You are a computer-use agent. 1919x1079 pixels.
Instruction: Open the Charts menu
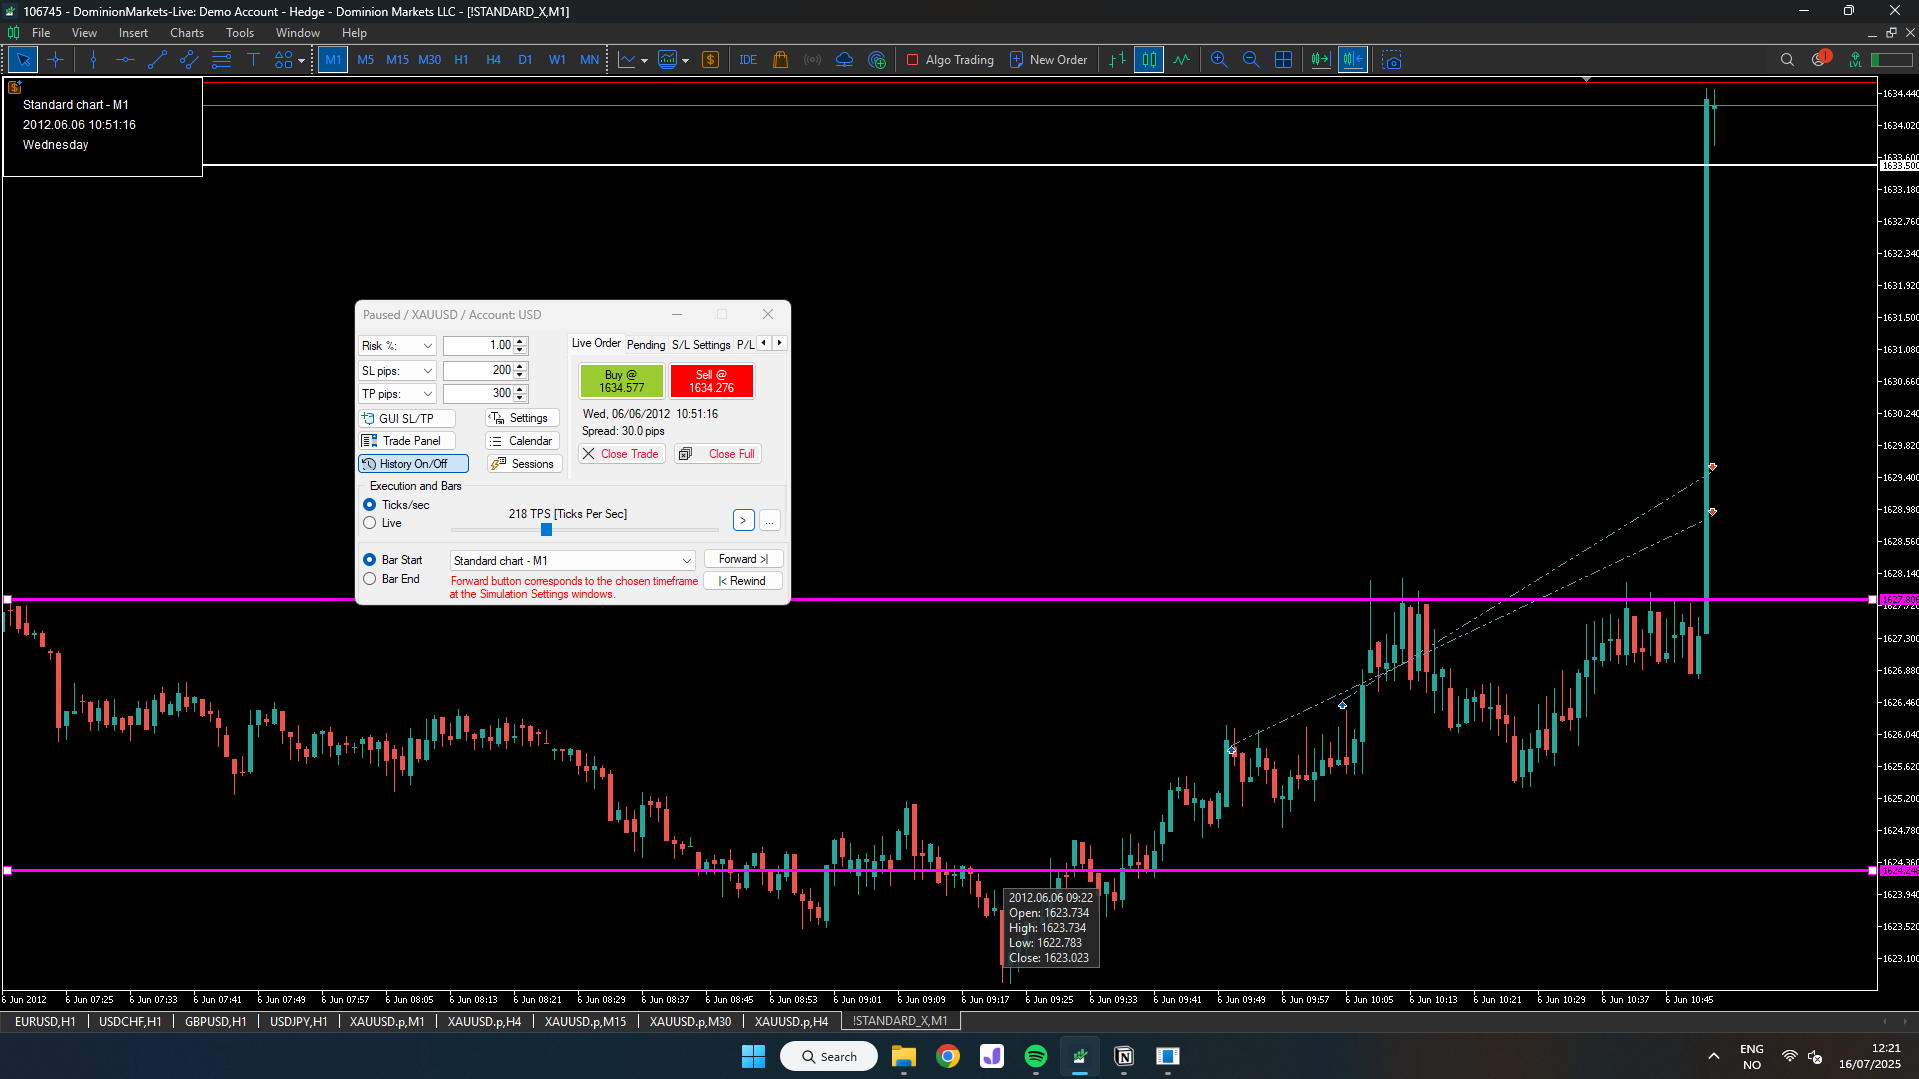tap(187, 33)
